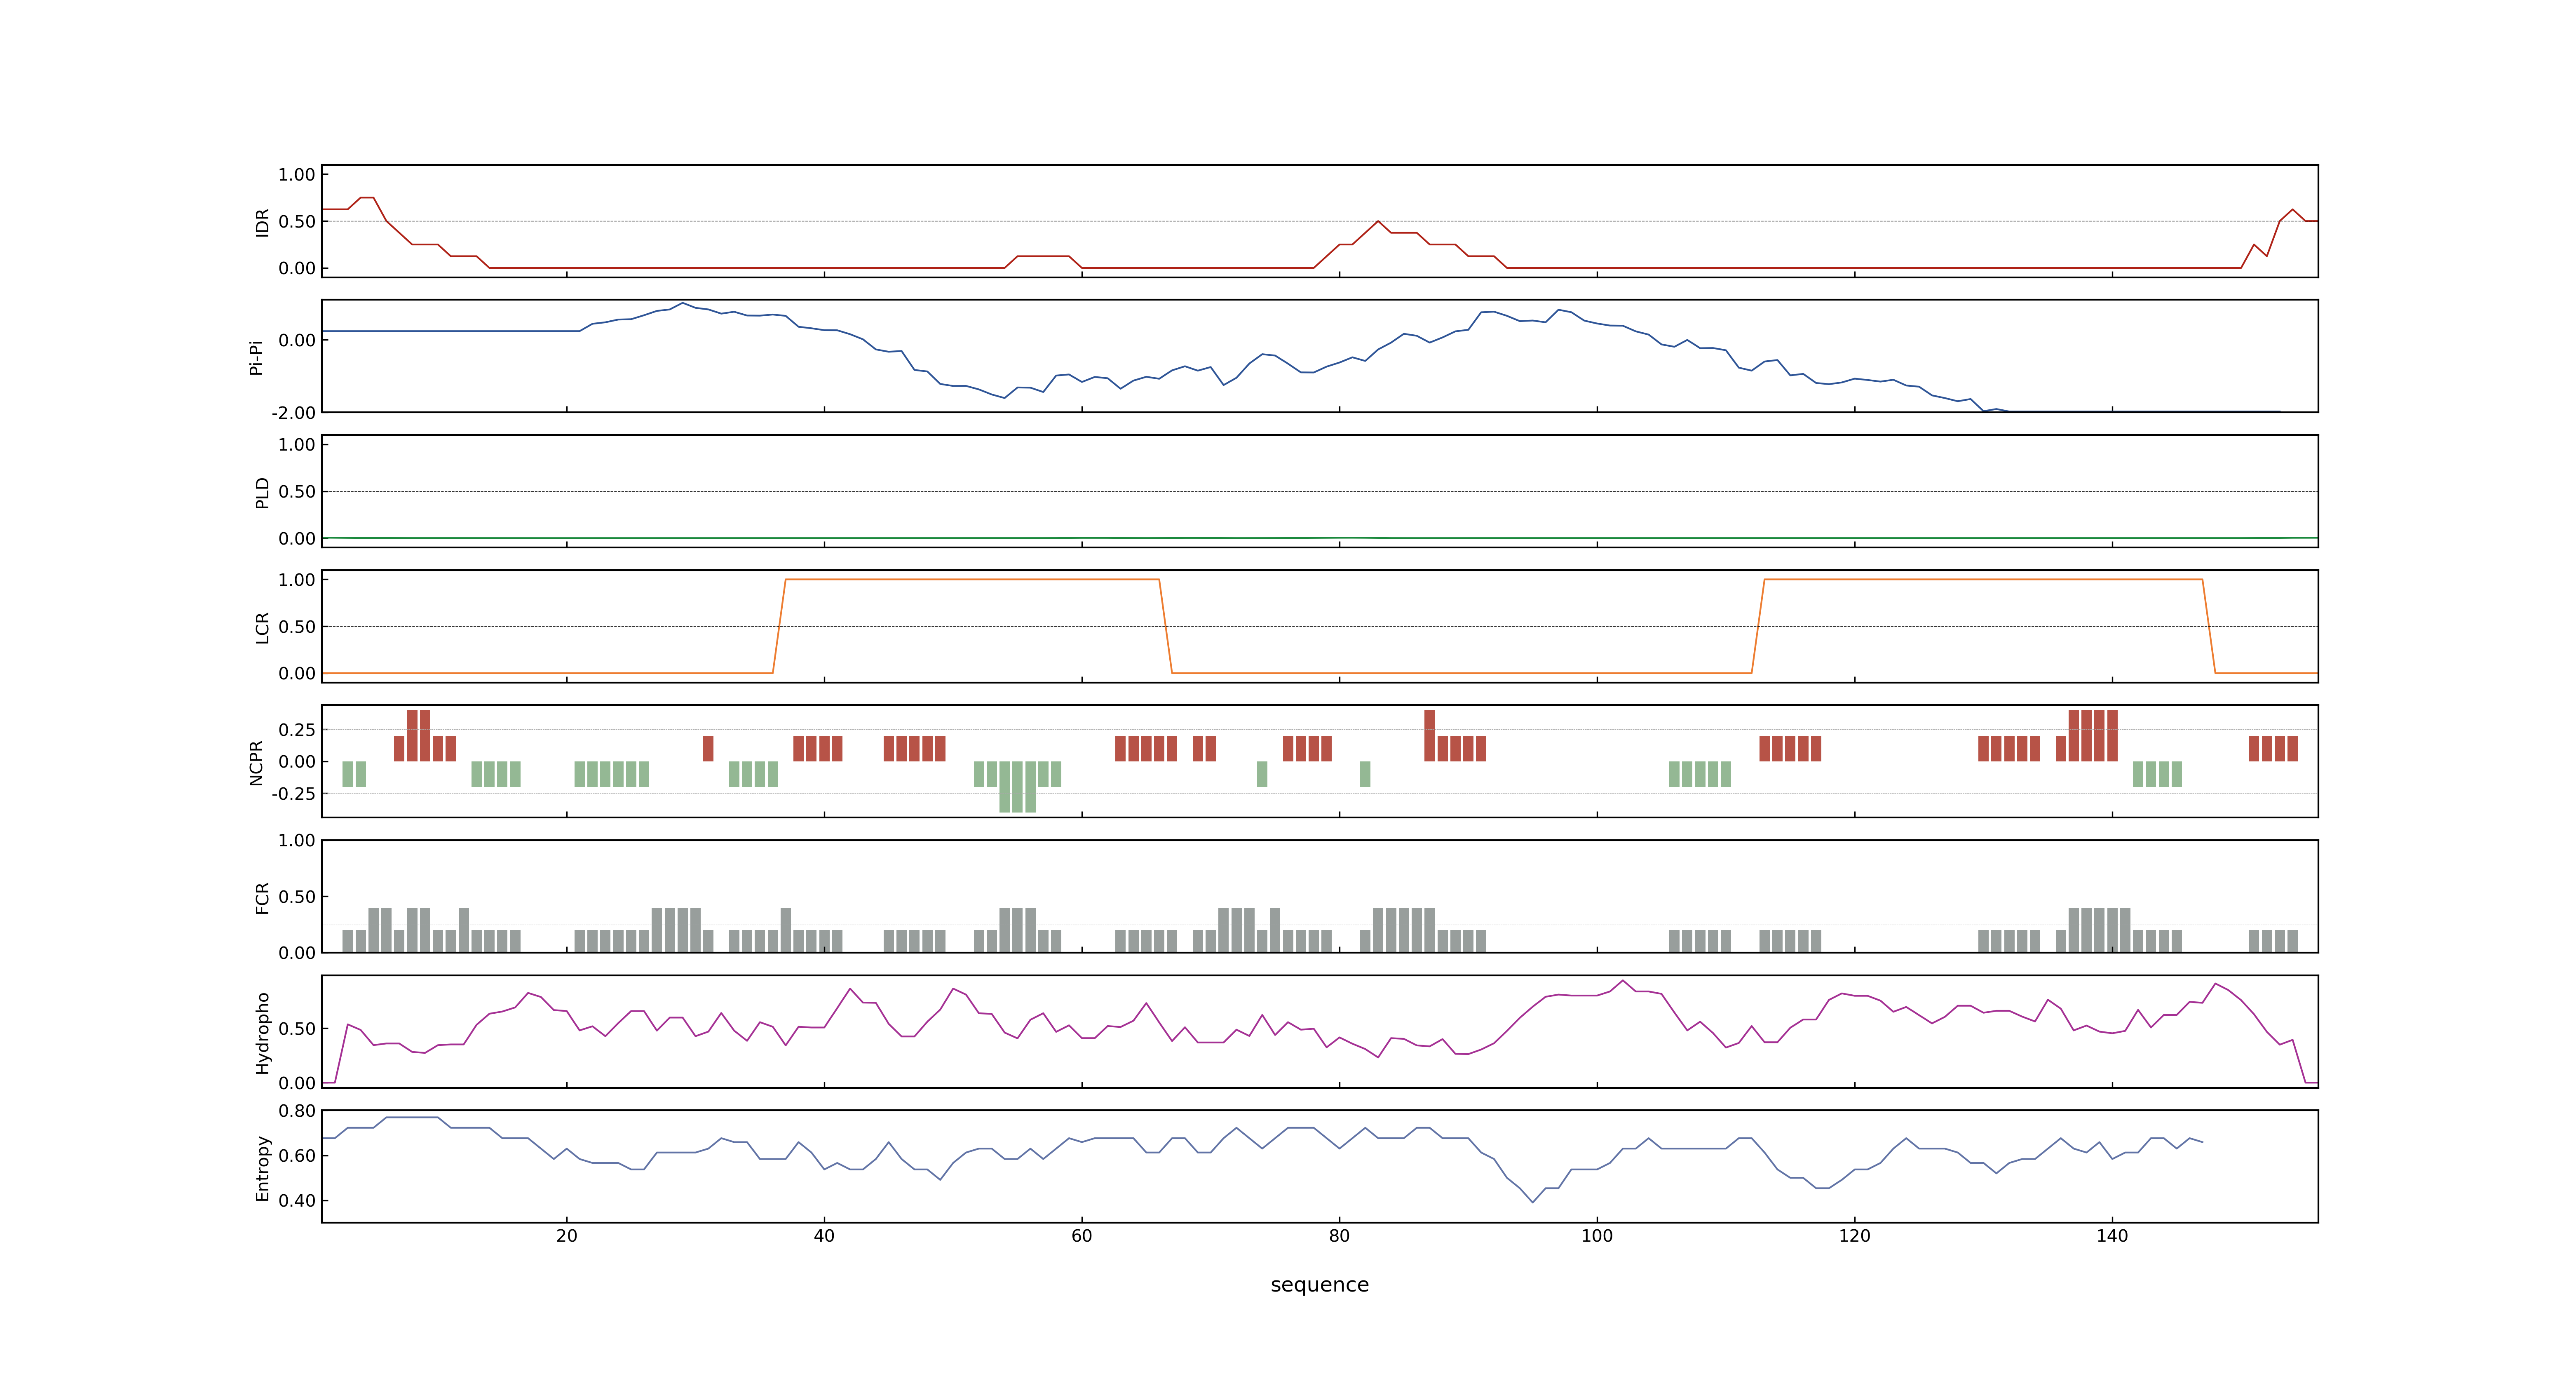2576x1374 pixels.
Task: Click x-axis tick label 100
Action: pos(1597,1235)
